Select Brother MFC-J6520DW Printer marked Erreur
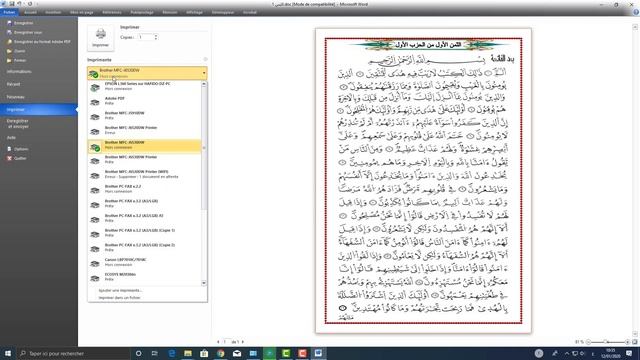The width and height of the screenshot is (640, 360). (x=144, y=130)
